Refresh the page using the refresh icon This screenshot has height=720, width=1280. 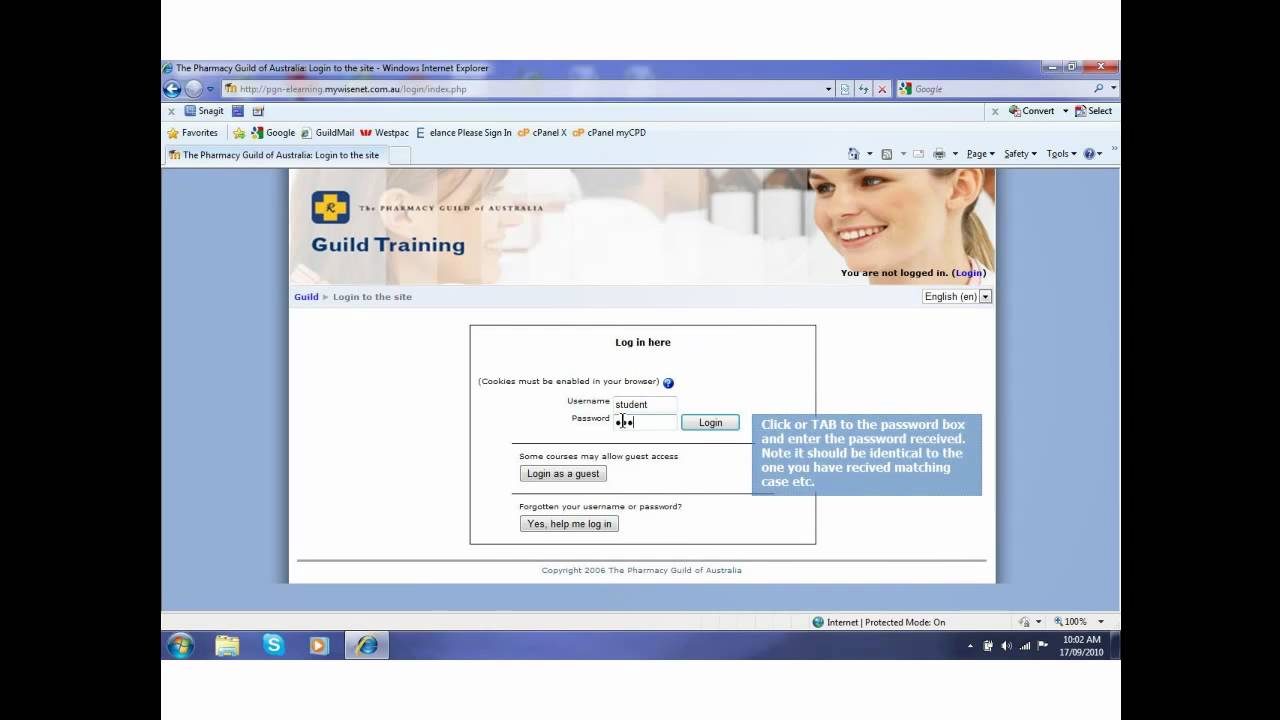863,89
